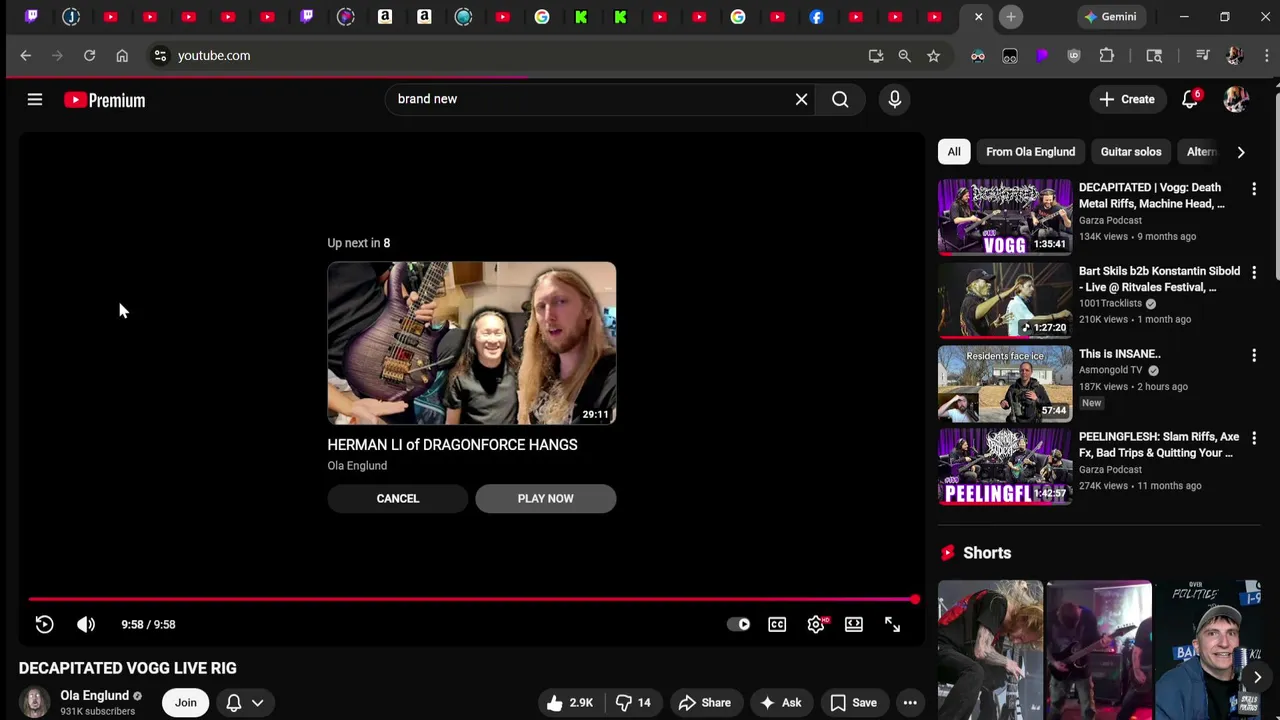
Task: Run search with magnifier button
Action: (x=840, y=99)
